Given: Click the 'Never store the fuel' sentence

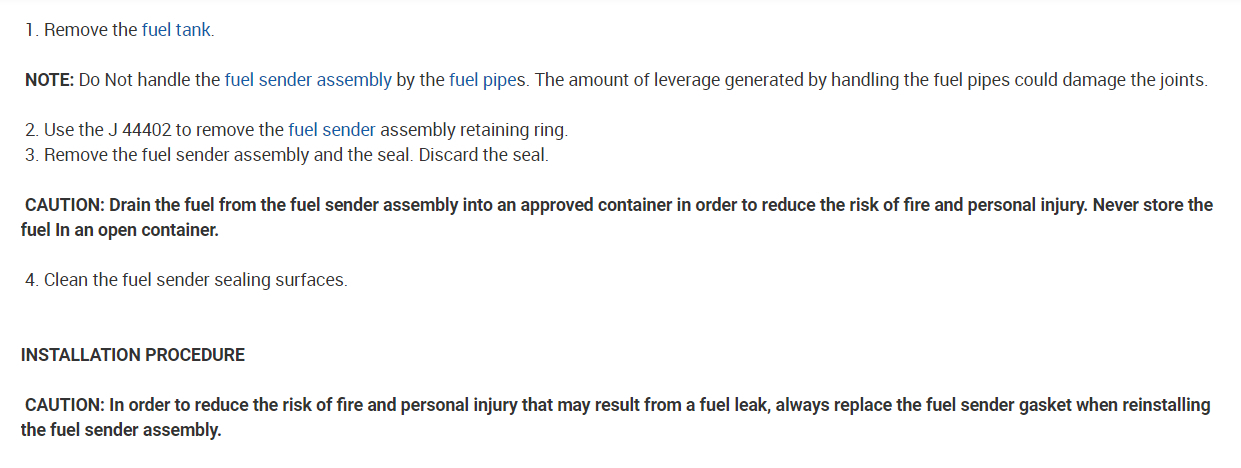Looking at the screenshot, I should (x=1150, y=205).
